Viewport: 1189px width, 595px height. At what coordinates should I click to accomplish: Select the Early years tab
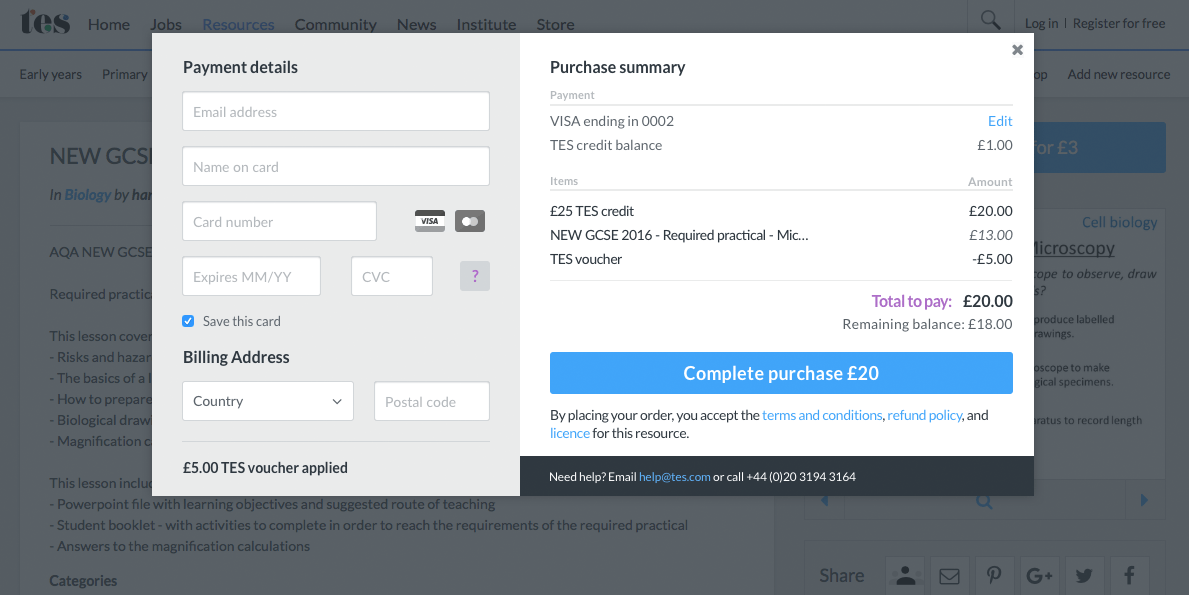pyautogui.click(x=51, y=74)
